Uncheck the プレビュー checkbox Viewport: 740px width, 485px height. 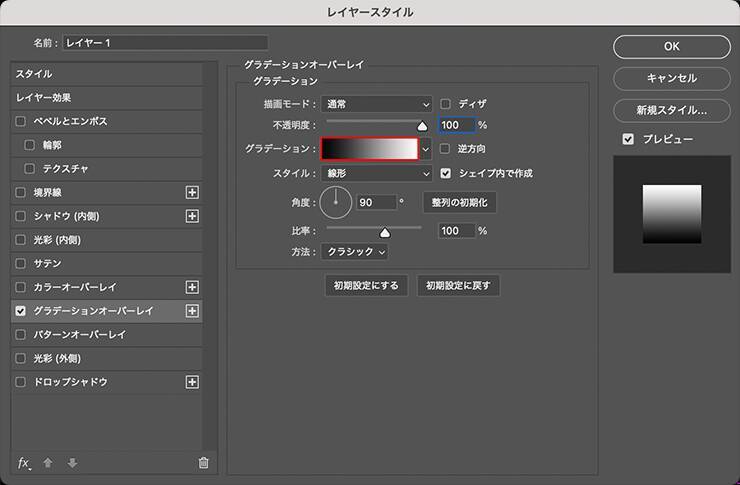(628, 139)
